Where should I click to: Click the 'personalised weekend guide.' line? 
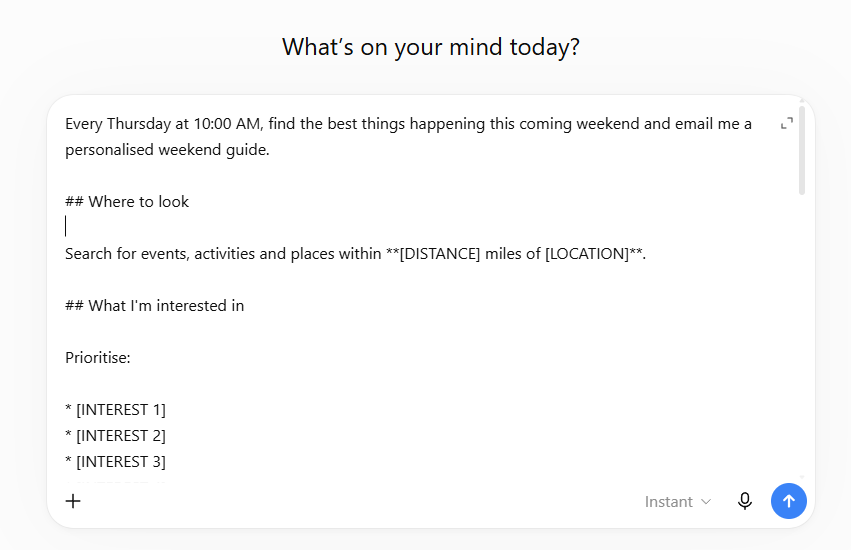pos(167,150)
